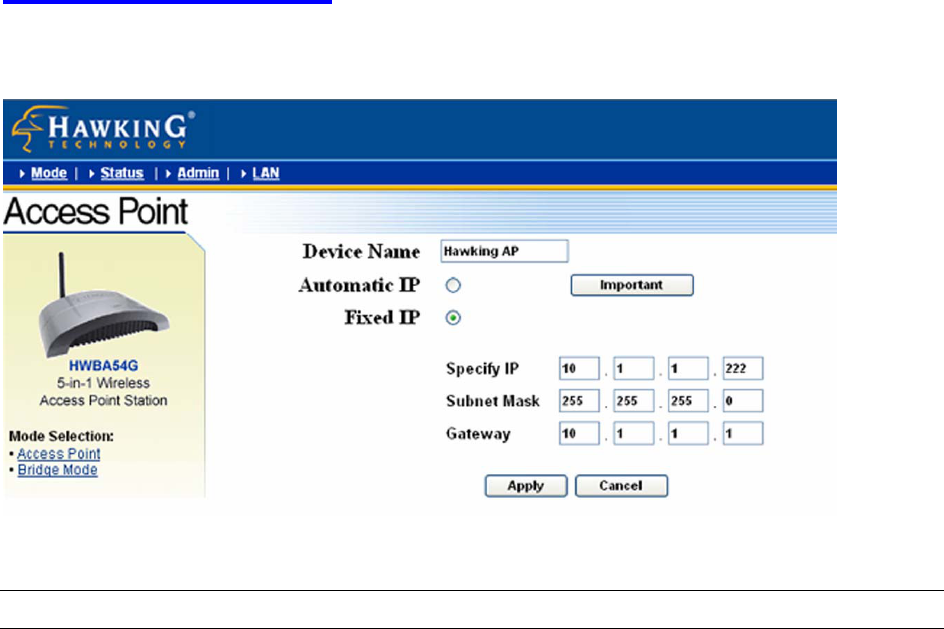Click the 5-in-1 Wireless text
The height and width of the screenshot is (629, 944).
[104, 383]
